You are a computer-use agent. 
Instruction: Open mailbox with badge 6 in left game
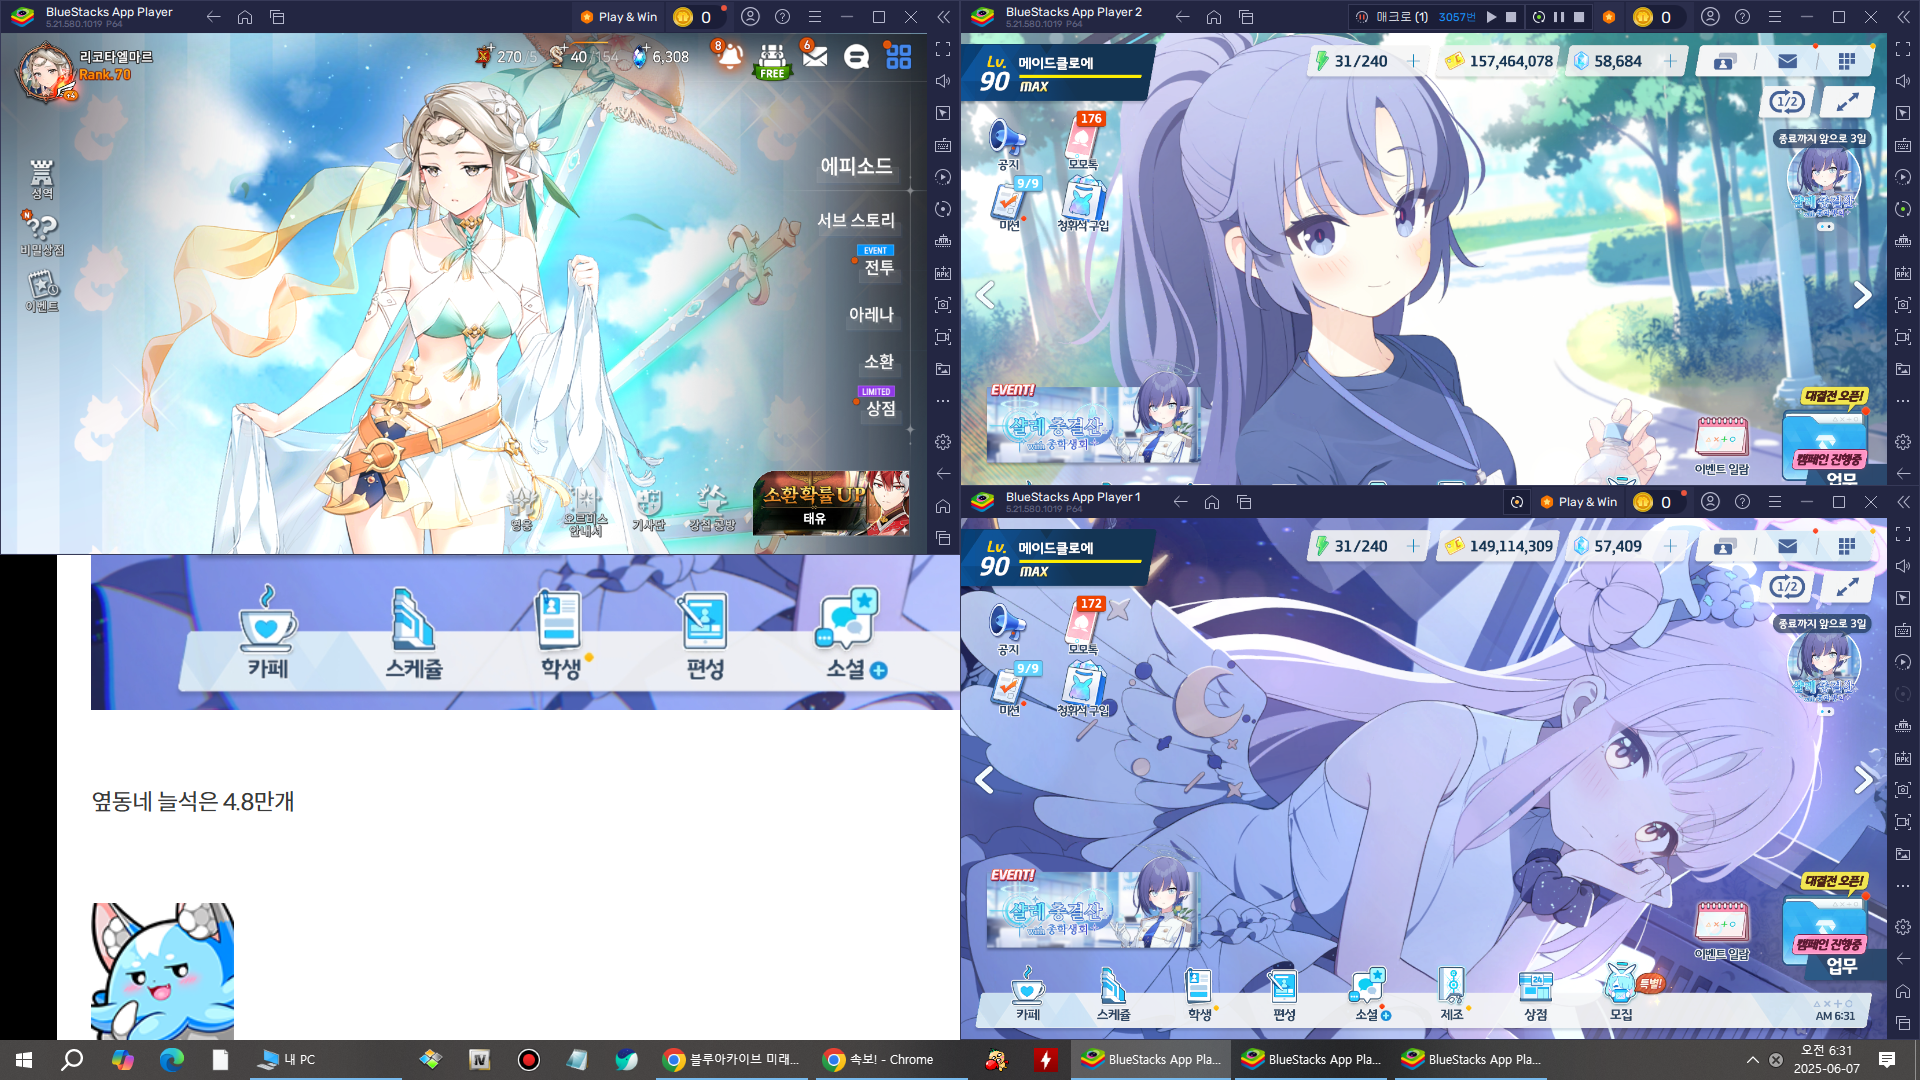pyautogui.click(x=815, y=56)
